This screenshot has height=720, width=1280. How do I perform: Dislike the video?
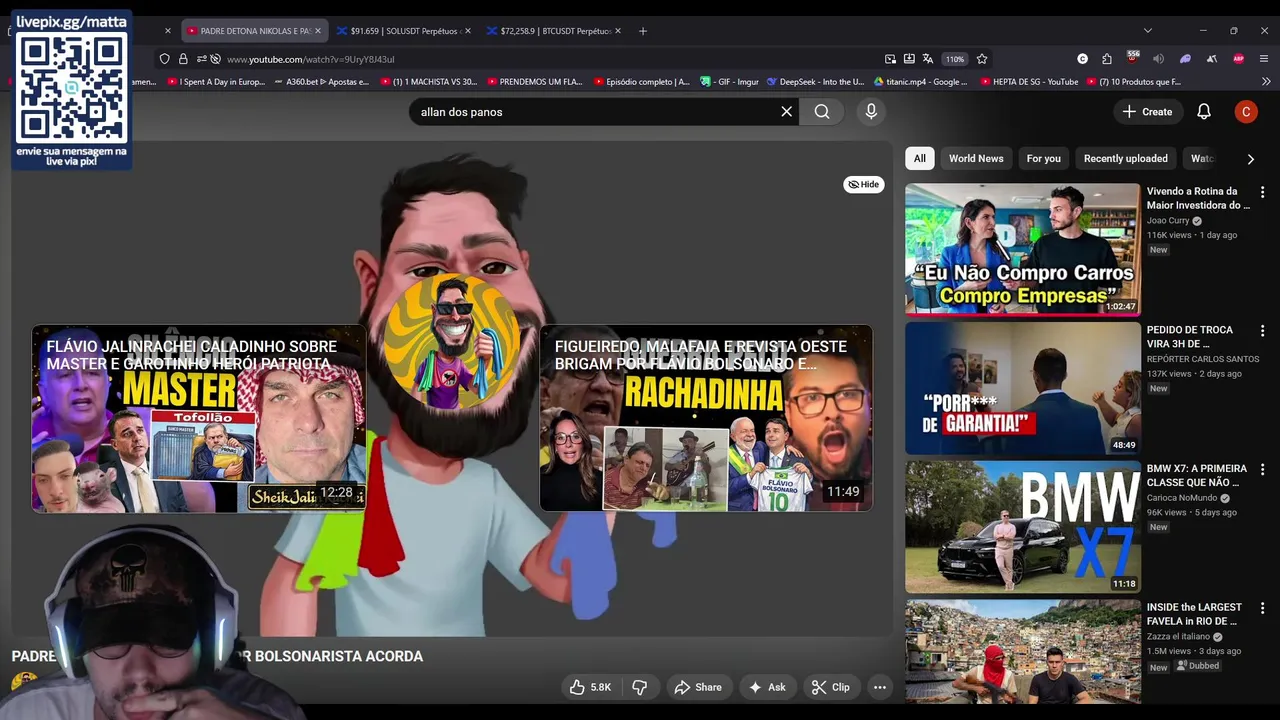click(639, 687)
